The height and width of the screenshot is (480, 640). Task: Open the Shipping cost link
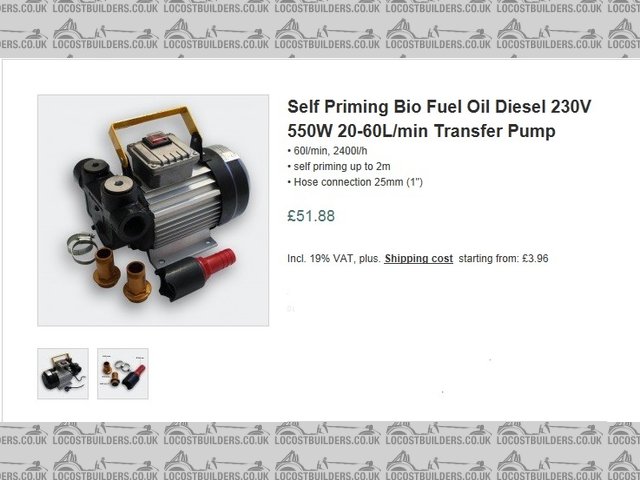pos(418,258)
